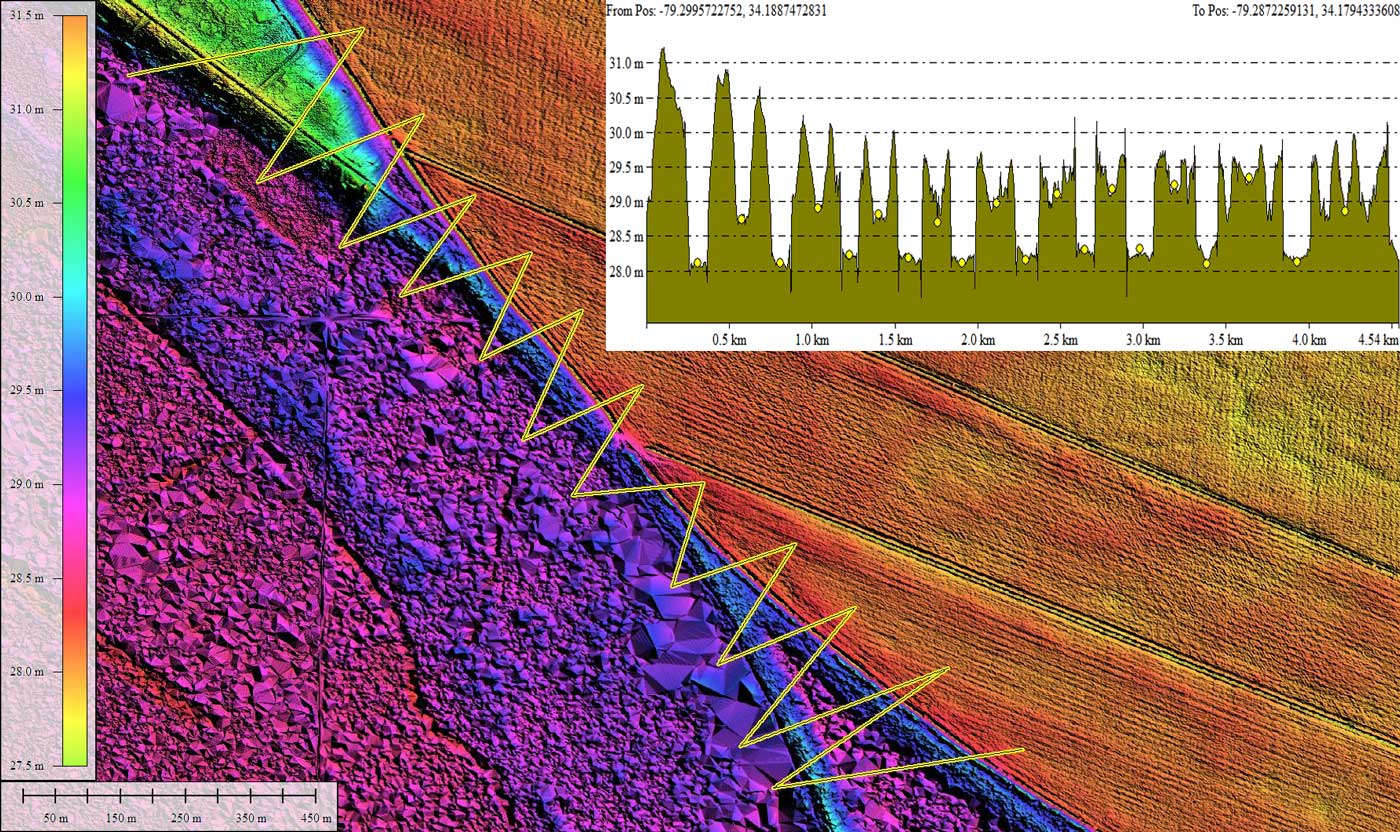Click the 30.0 profile chart axis value
The image size is (1400, 832).
[x=625, y=133]
